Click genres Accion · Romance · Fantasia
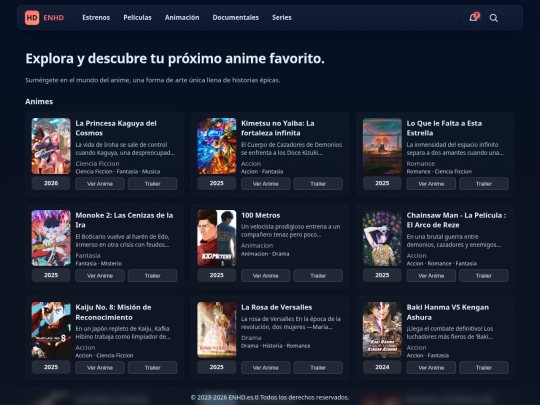This screenshot has height=405, width=540. 442,263
